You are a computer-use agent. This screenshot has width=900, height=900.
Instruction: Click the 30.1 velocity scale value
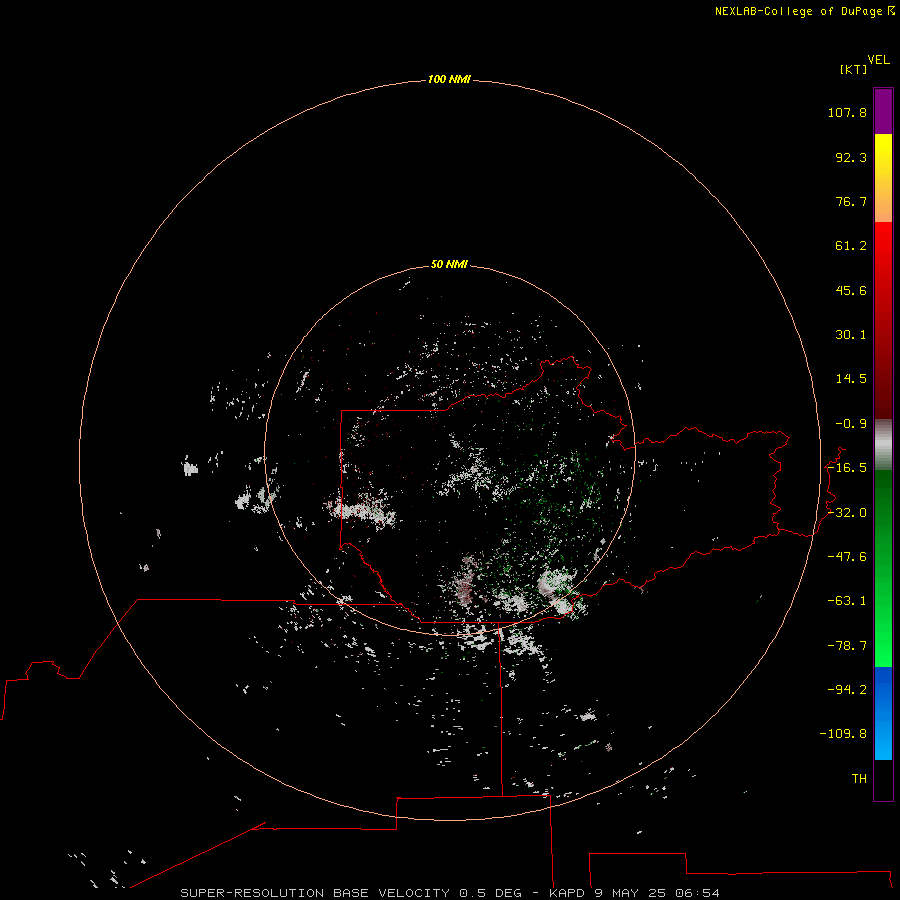[851, 335]
